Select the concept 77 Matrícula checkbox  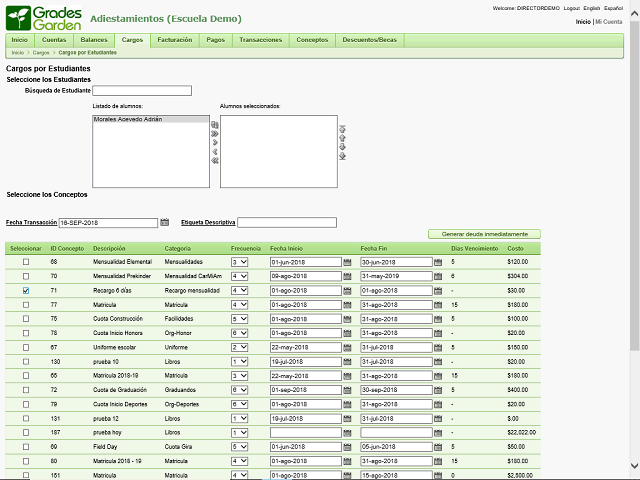tap(26, 305)
